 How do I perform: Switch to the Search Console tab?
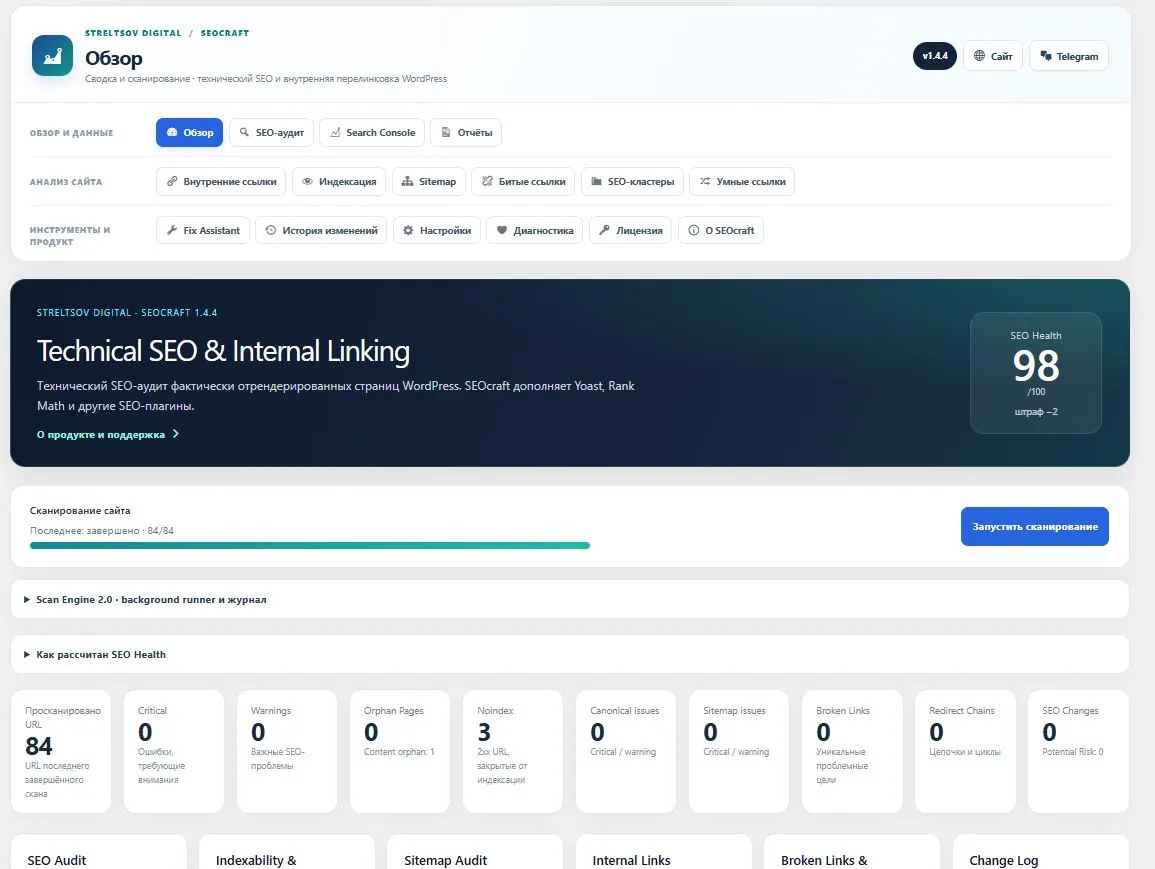coord(372,133)
